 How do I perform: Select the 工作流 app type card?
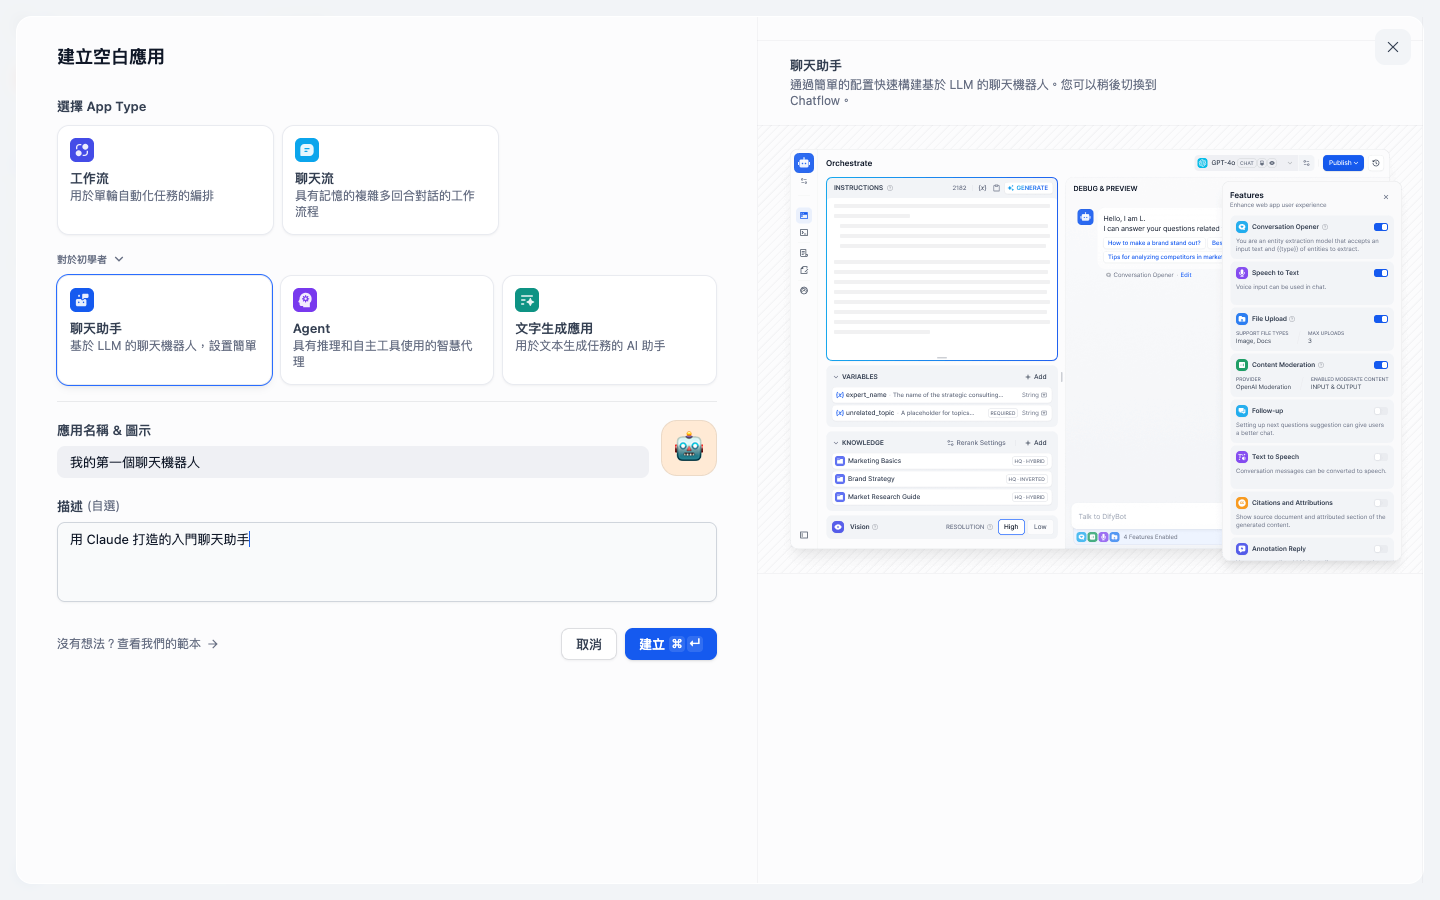point(165,180)
